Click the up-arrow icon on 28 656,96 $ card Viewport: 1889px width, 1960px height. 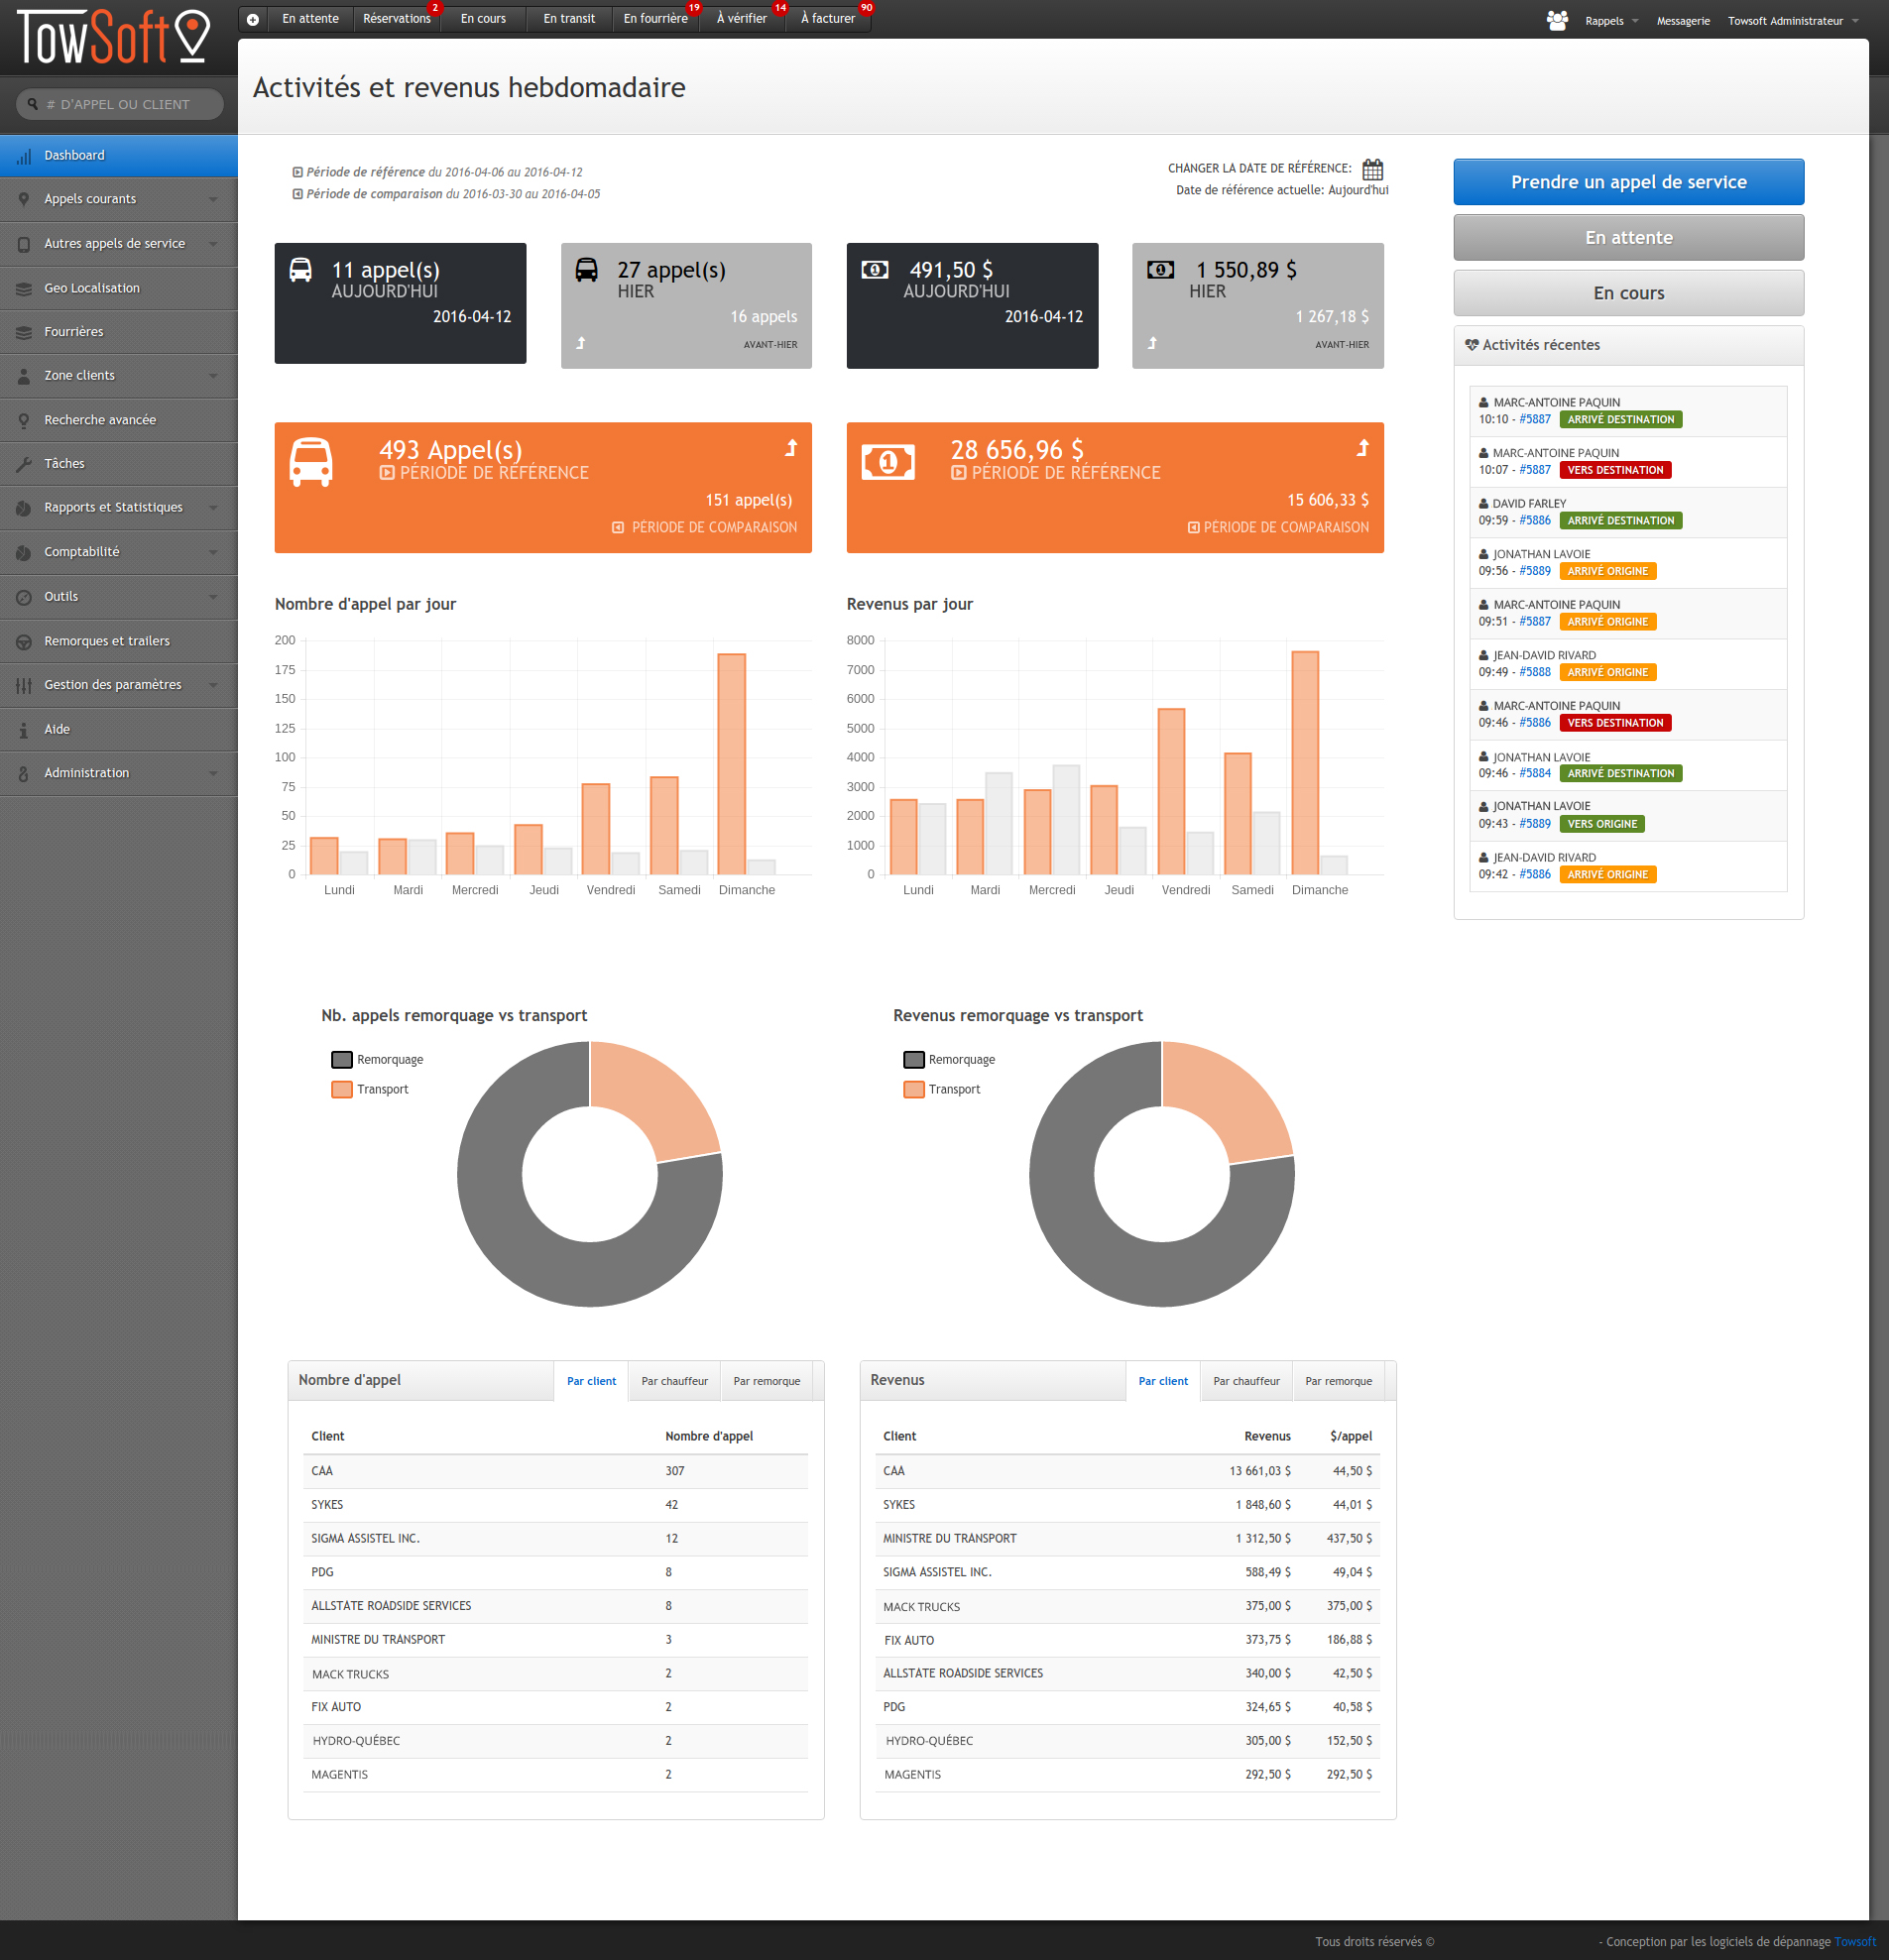pos(1362,448)
